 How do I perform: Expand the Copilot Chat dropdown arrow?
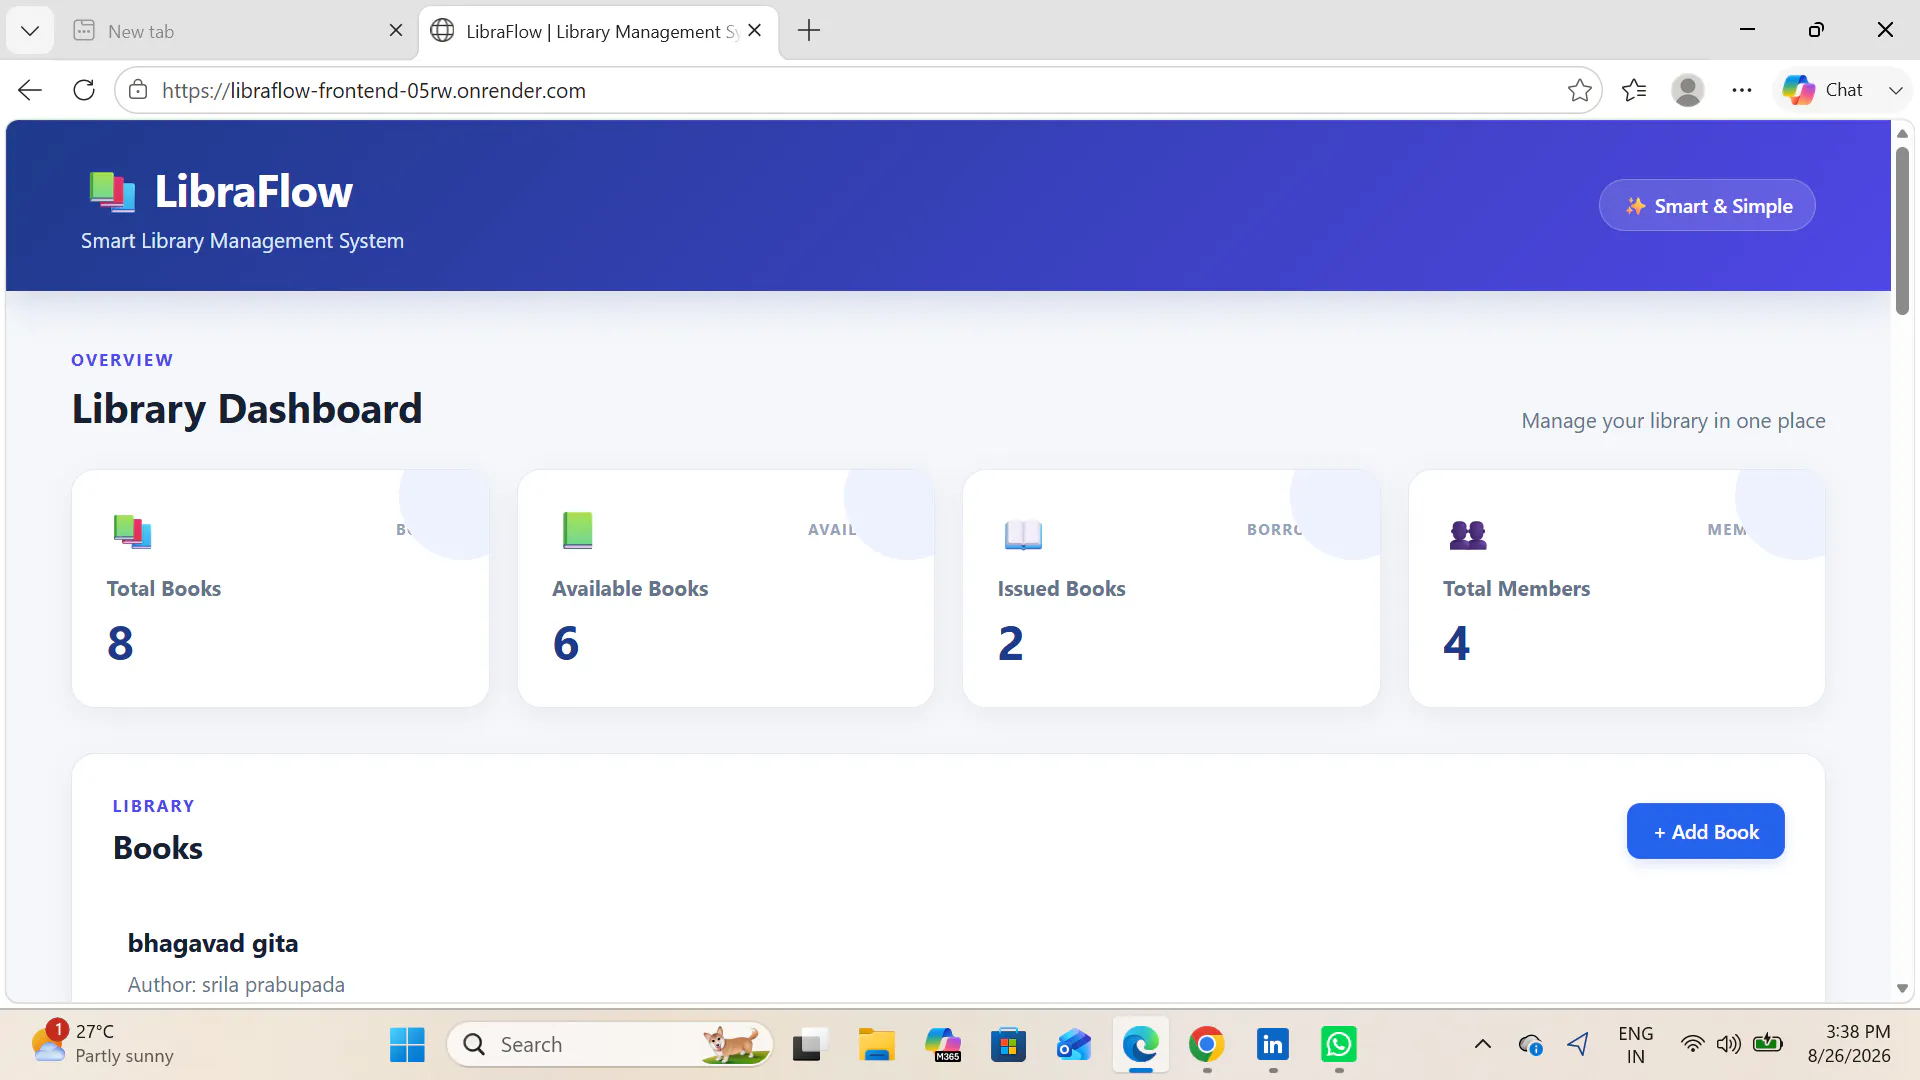coord(1895,90)
